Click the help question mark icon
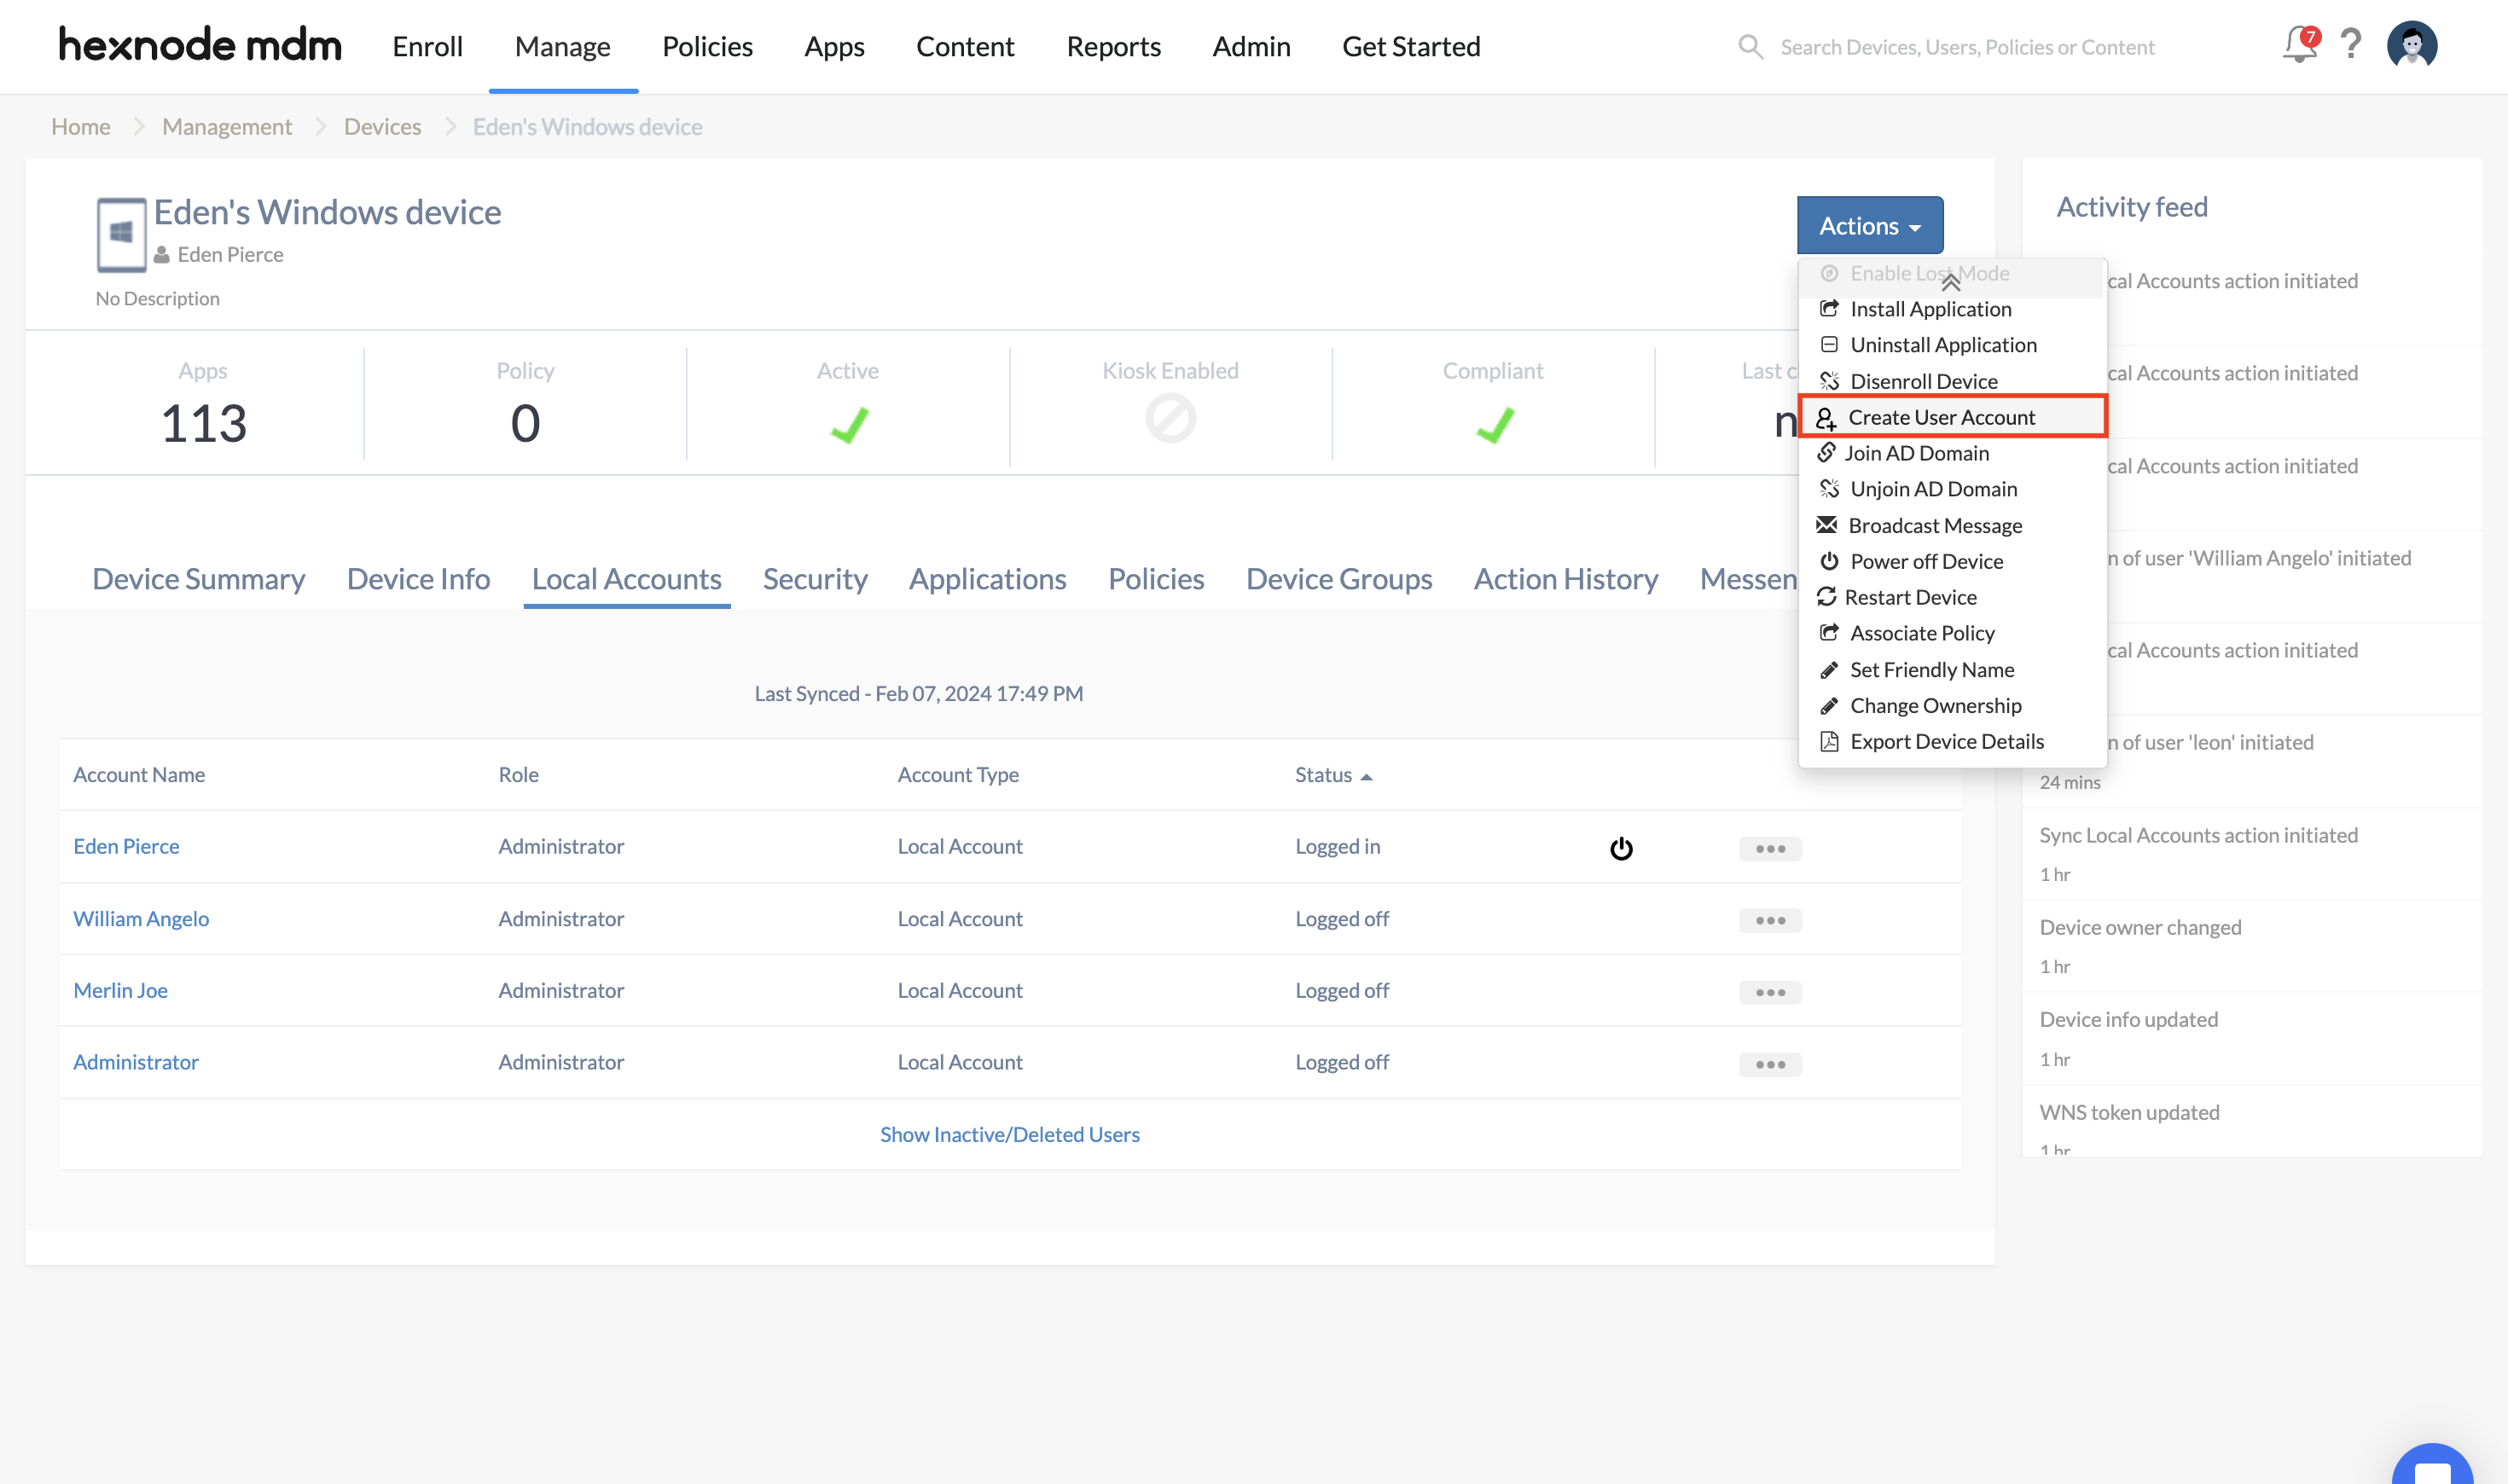Screen dimensions: 2508x1484 click(2351, 44)
